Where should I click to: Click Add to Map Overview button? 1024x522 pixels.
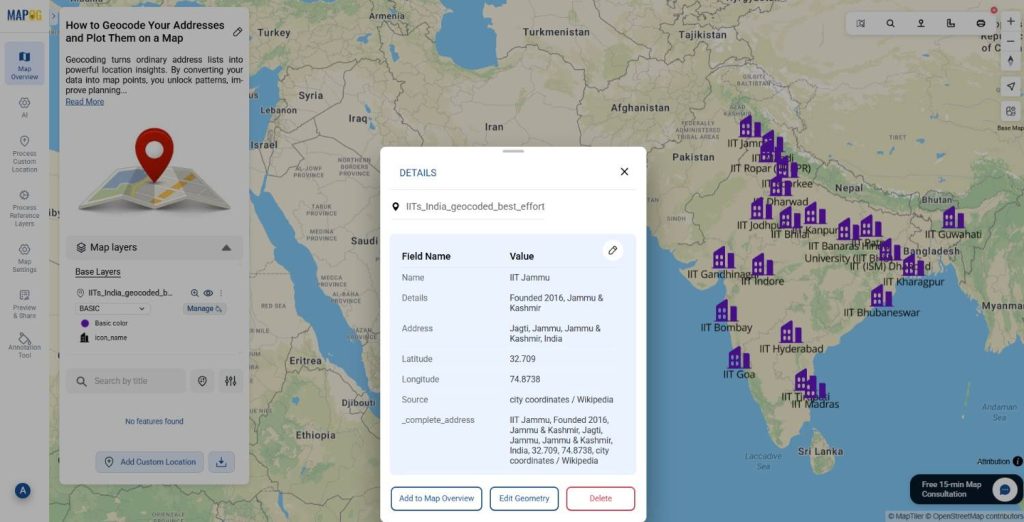[436, 498]
